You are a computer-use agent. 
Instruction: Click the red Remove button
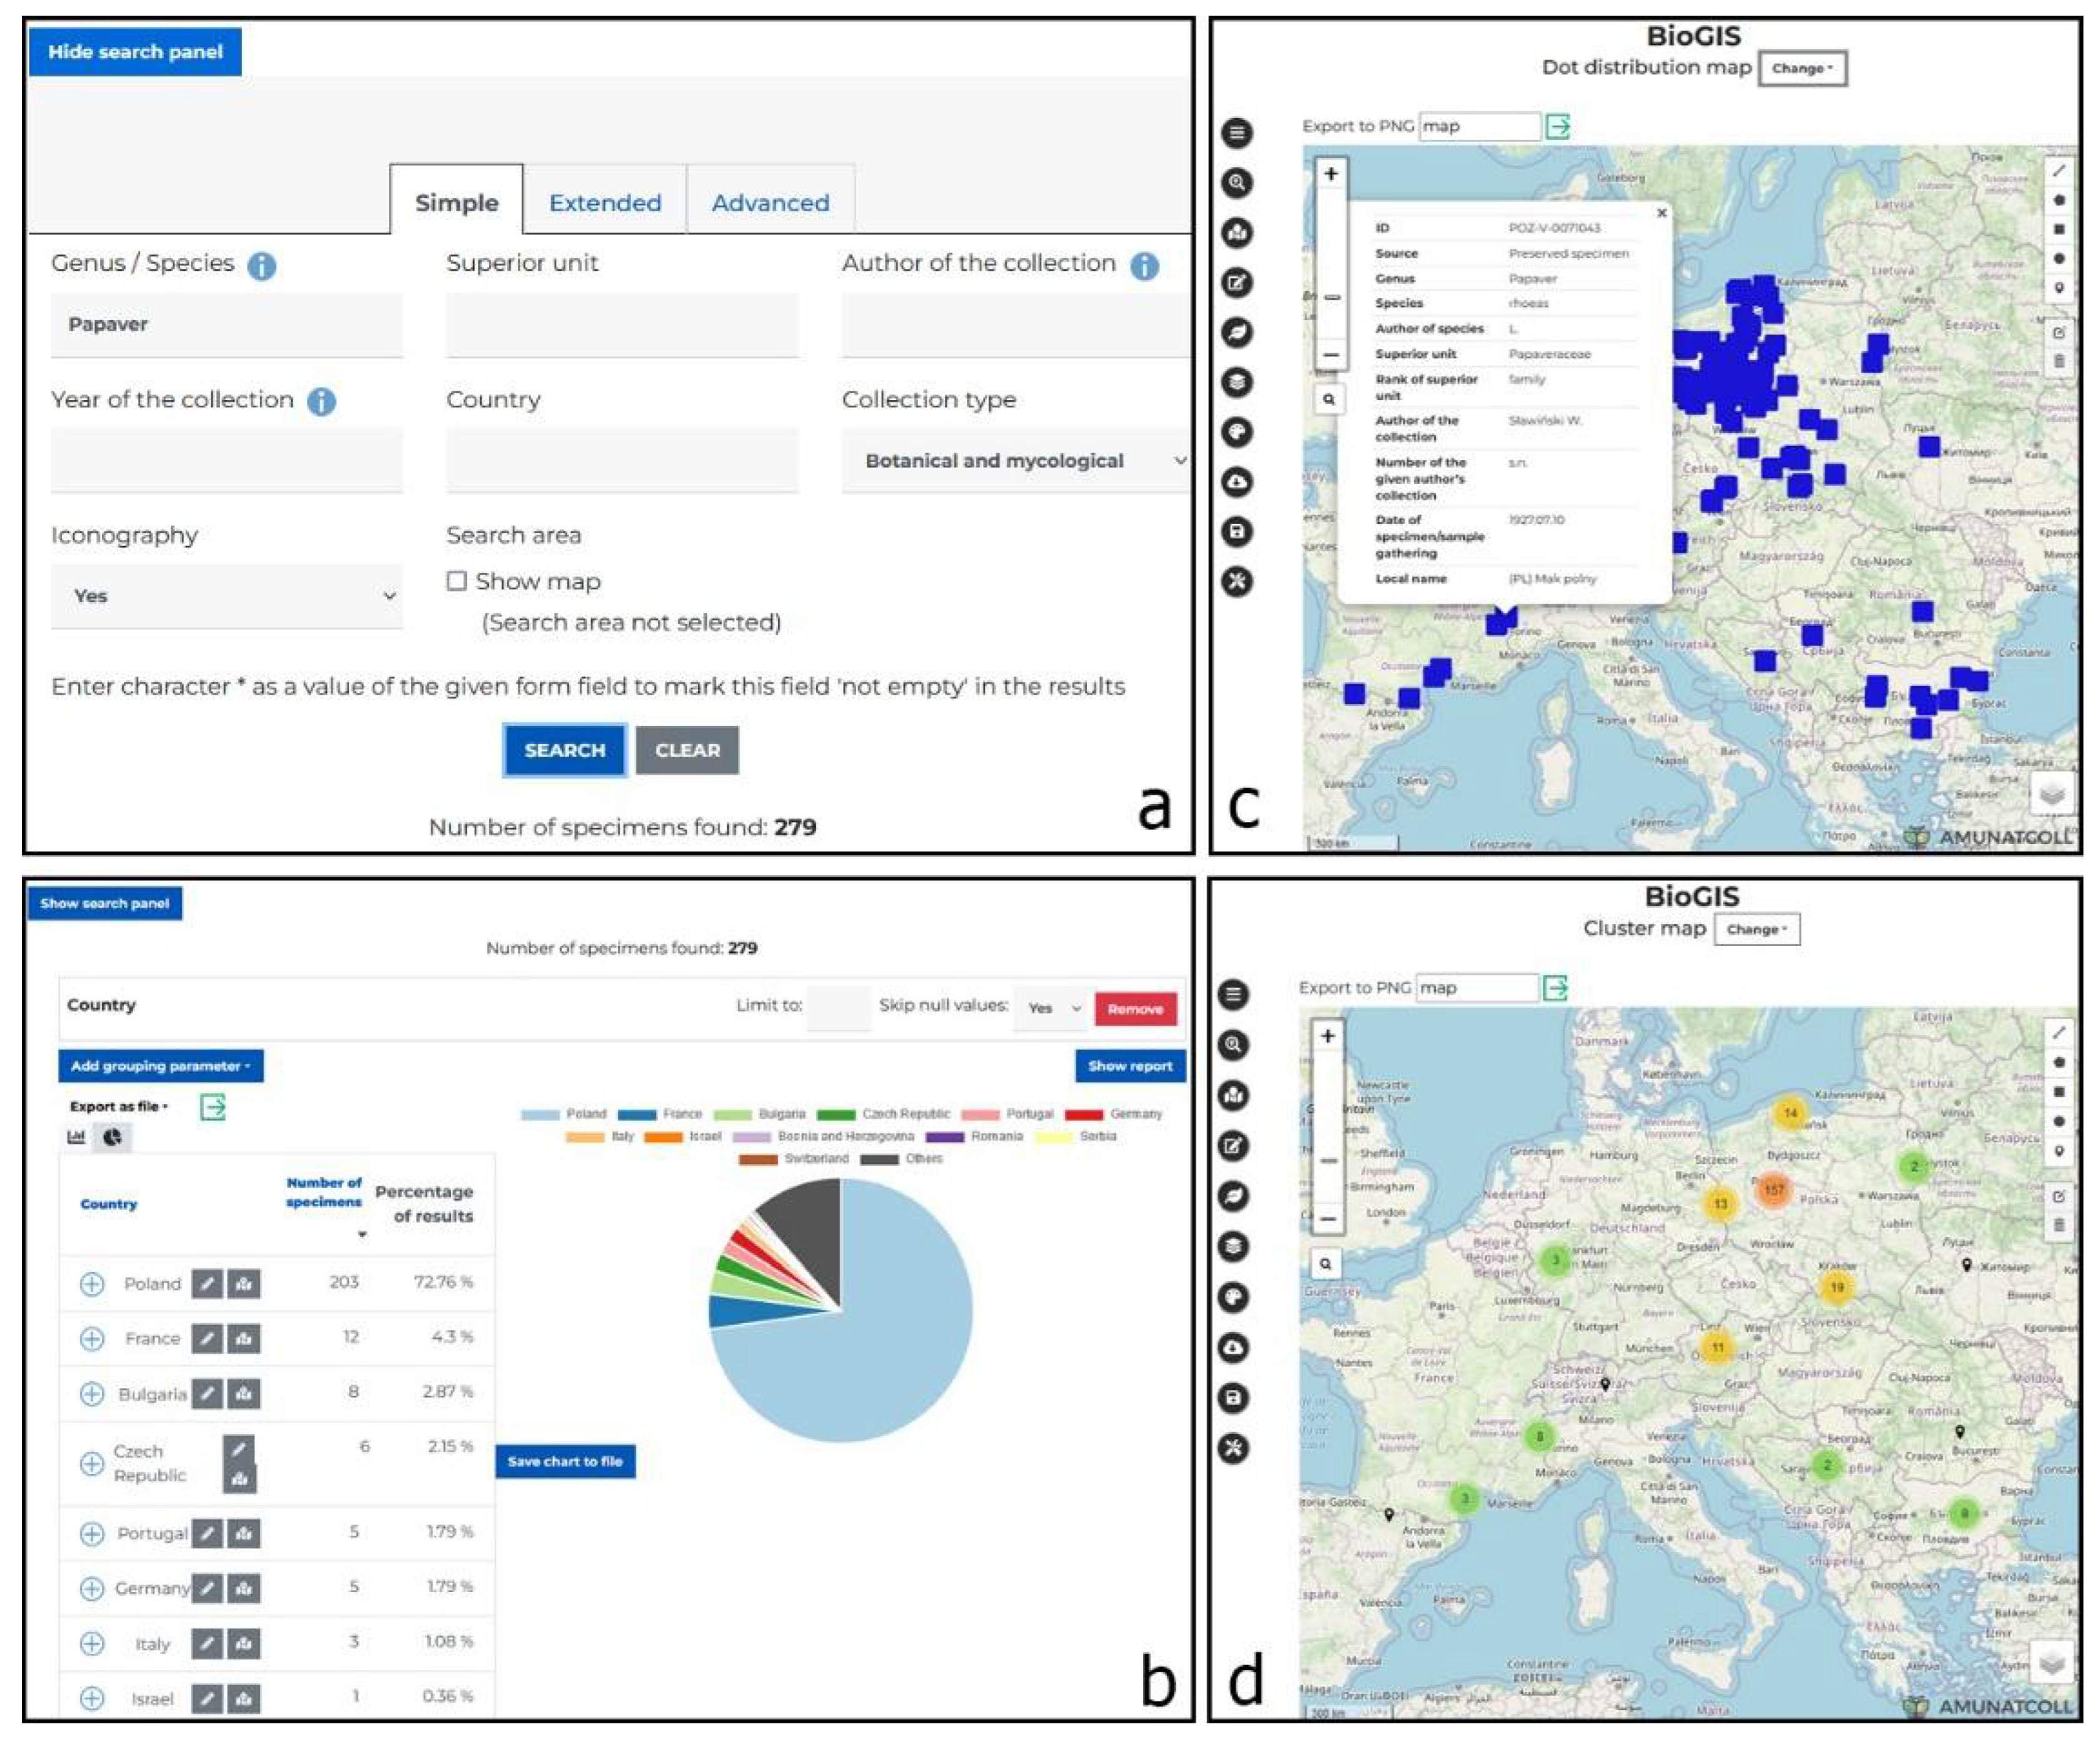point(1135,1009)
